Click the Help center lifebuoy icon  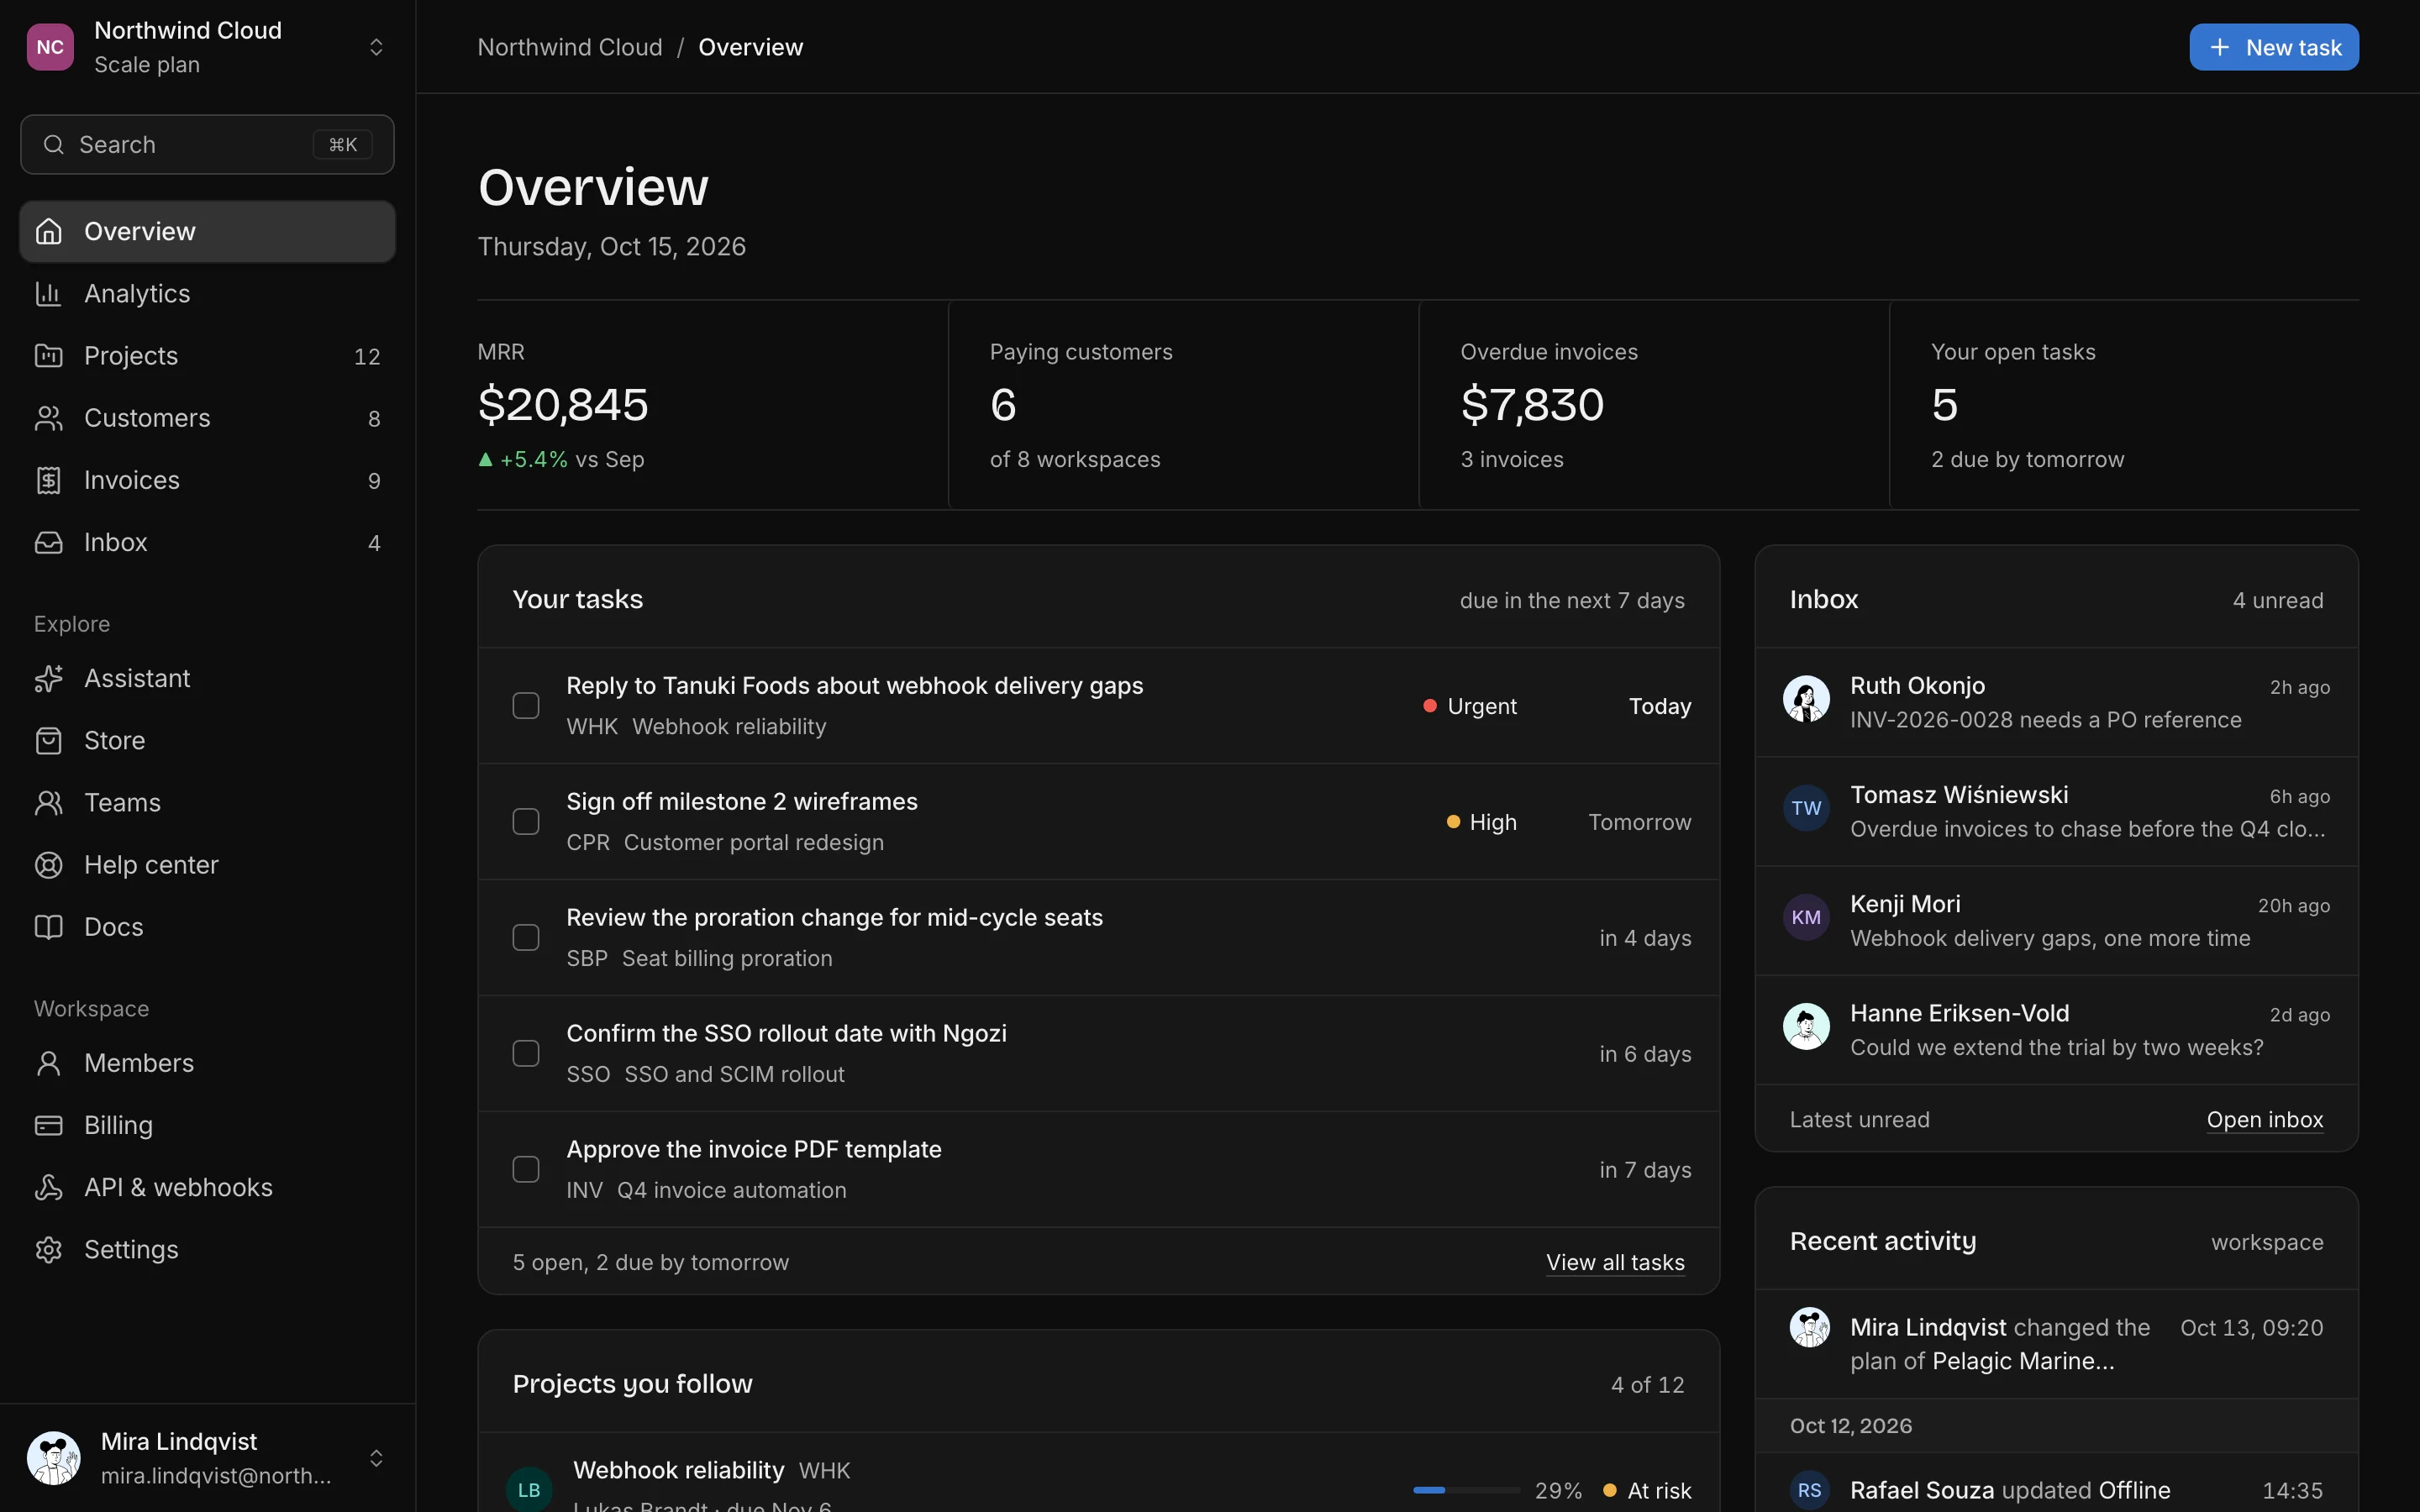(48, 864)
